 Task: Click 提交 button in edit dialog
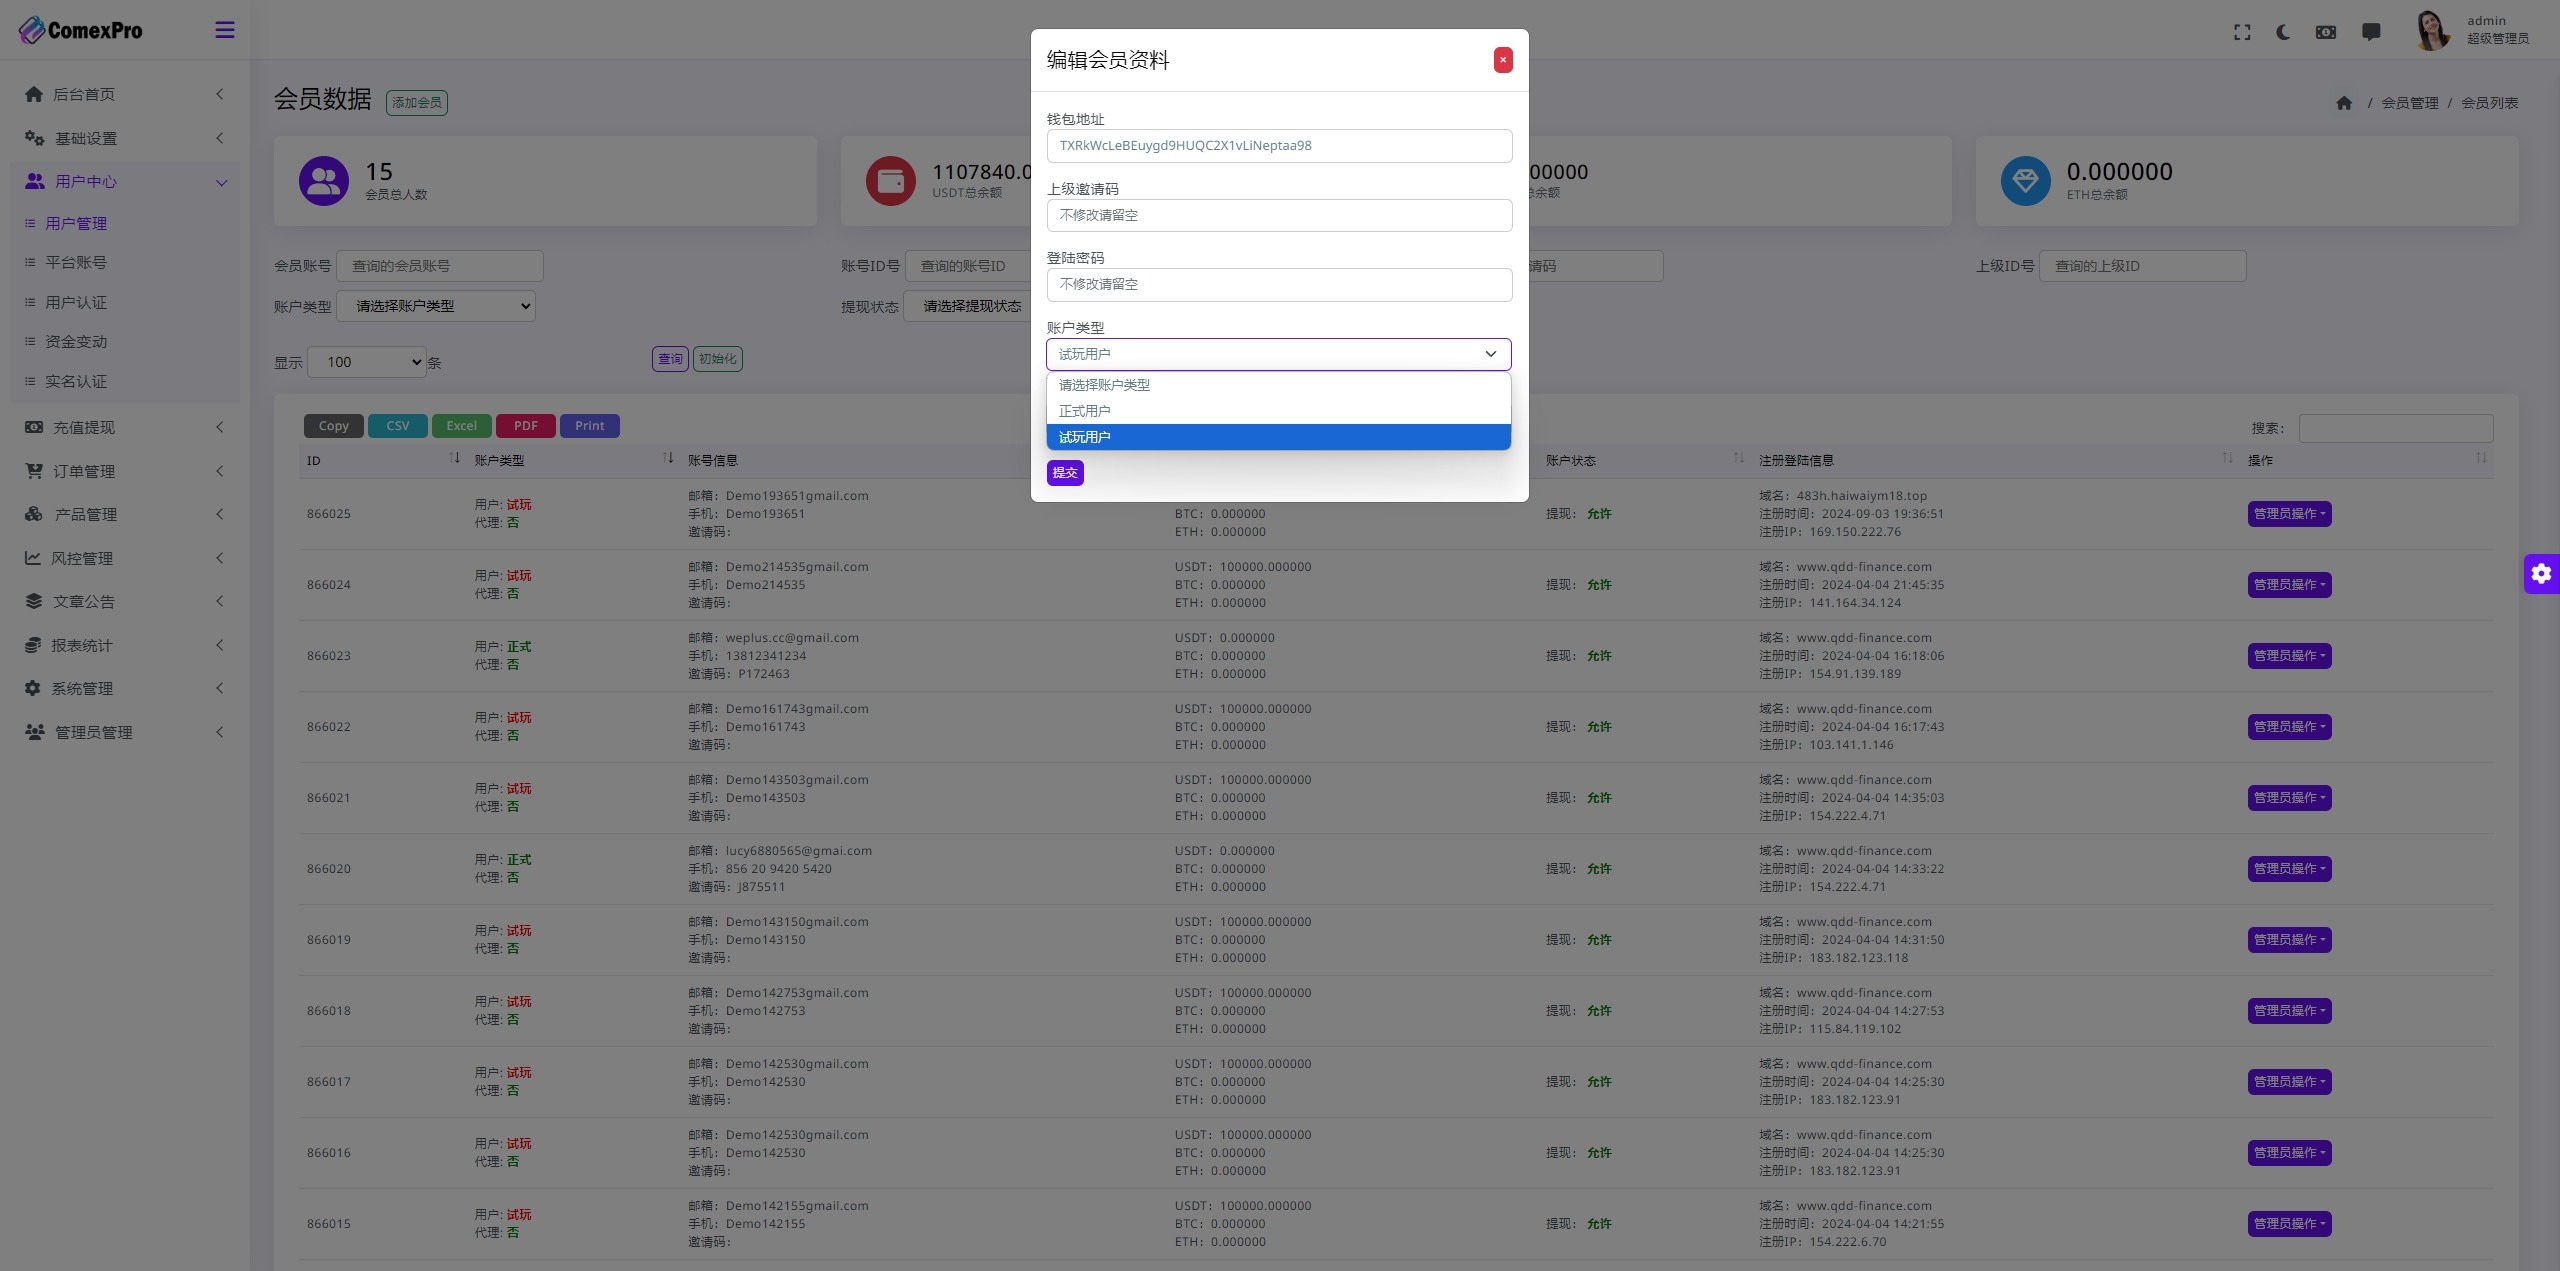[1066, 472]
